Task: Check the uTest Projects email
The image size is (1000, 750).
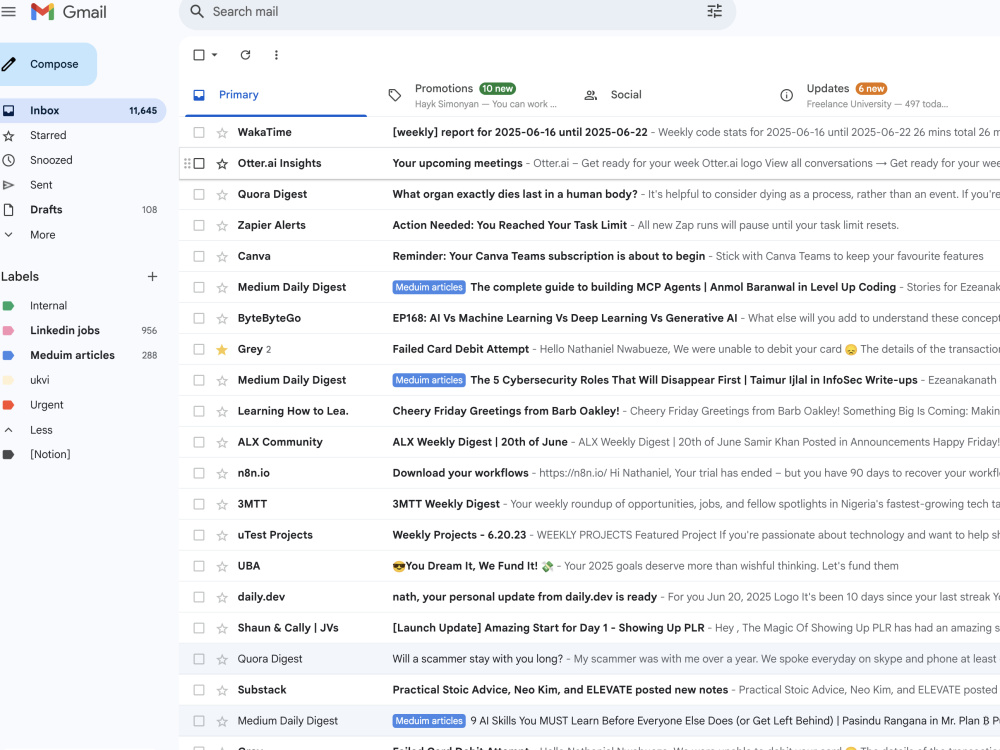Action: [x=199, y=535]
